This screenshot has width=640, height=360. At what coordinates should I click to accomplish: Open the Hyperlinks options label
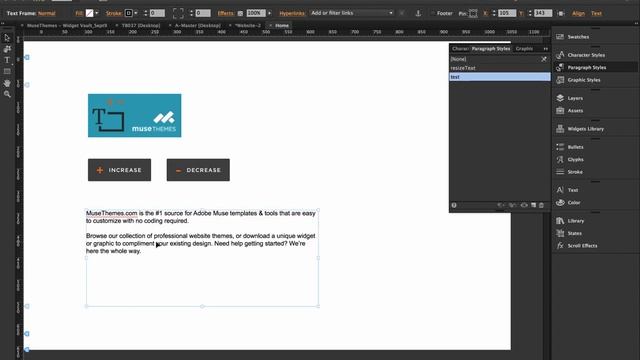pos(292,13)
